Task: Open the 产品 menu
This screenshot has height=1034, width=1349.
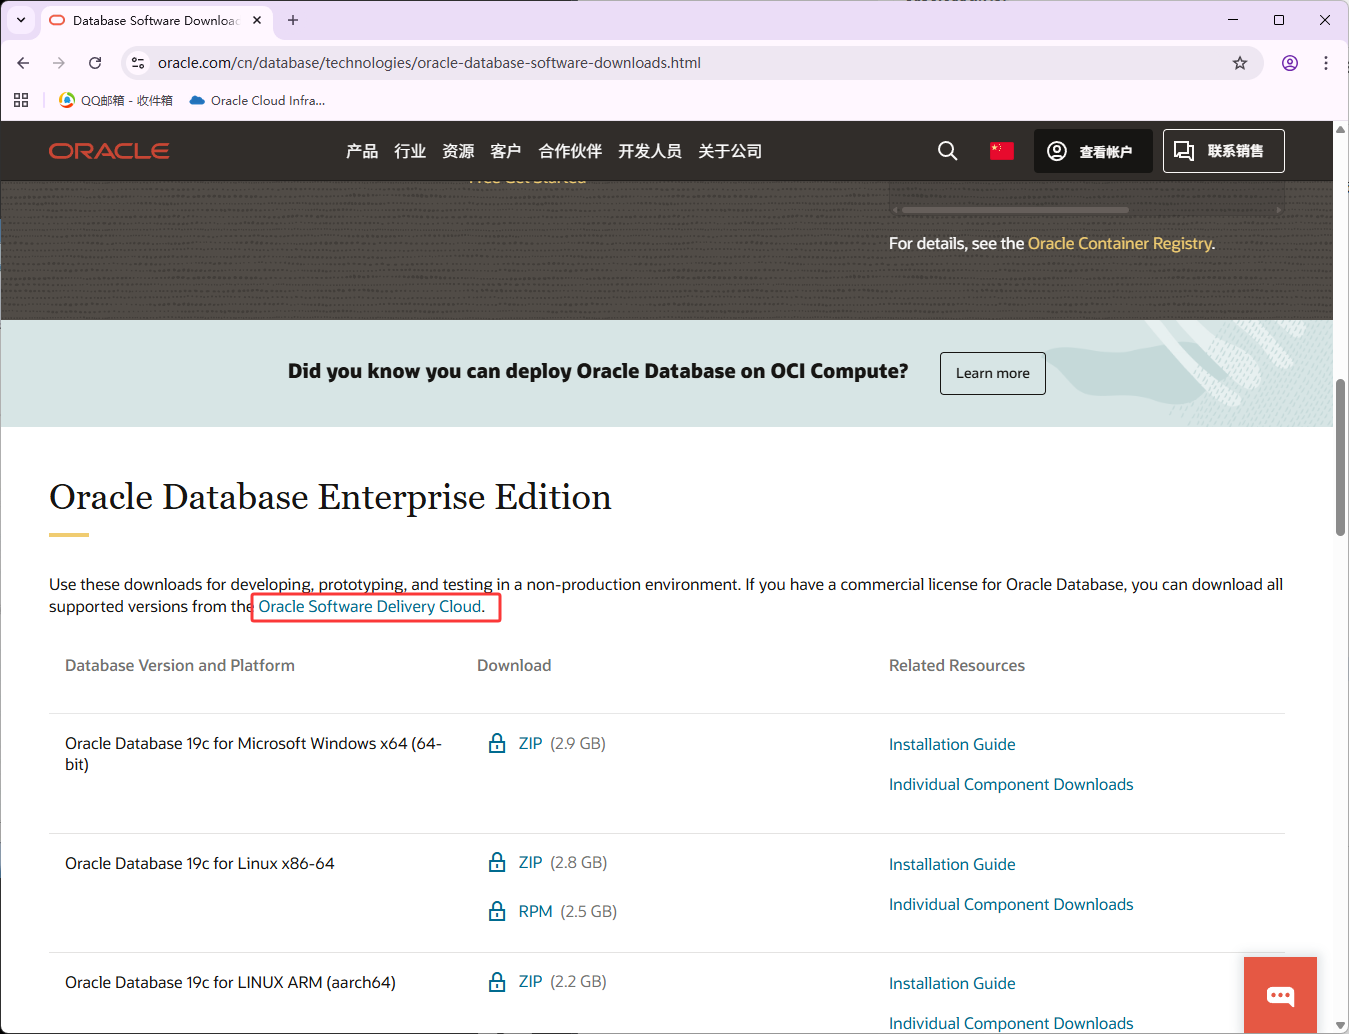Action: click(362, 151)
